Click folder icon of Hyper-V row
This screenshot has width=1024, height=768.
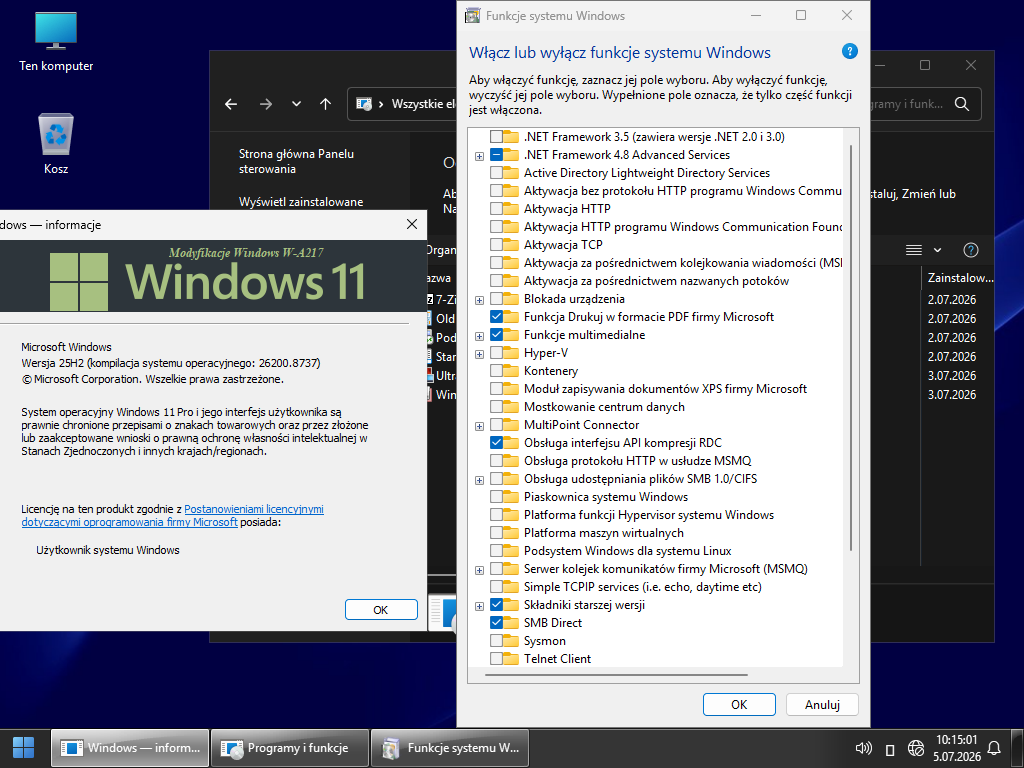click(511, 353)
